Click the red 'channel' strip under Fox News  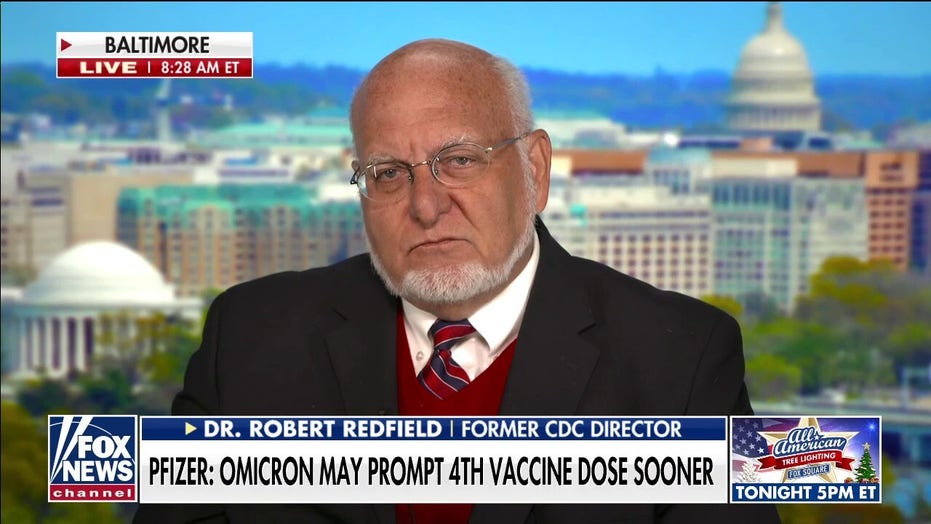93,493
